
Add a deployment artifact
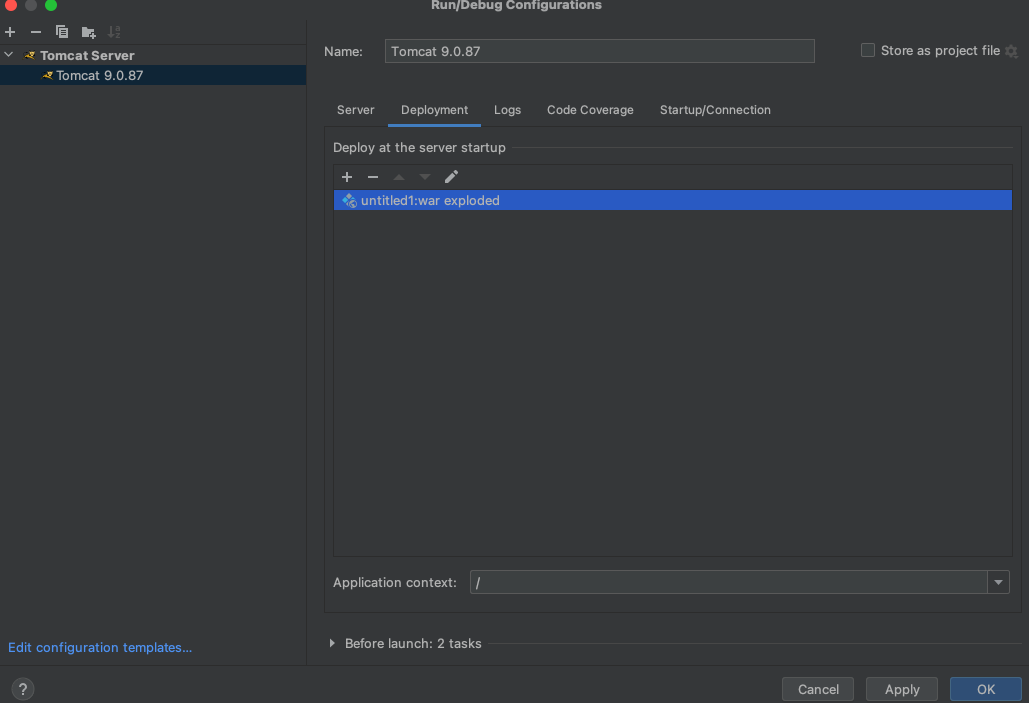point(346,177)
